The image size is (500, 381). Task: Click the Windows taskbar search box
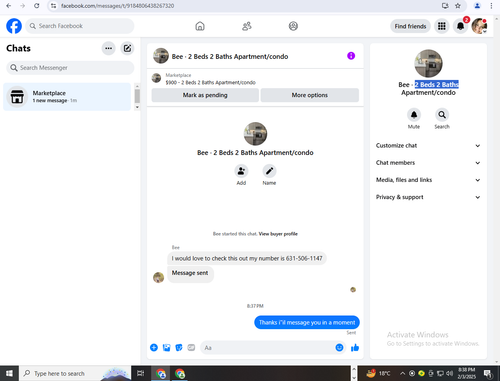(x=75, y=373)
